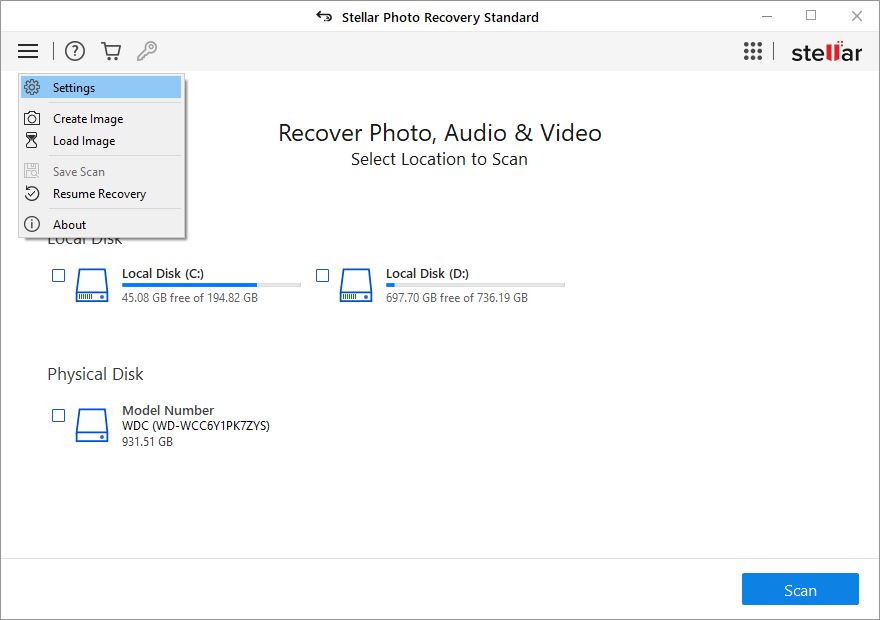The height and width of the screenshot is (620, 880).
Task: Click the Local Disk (C:) usage bar
Action: [211, 285]
